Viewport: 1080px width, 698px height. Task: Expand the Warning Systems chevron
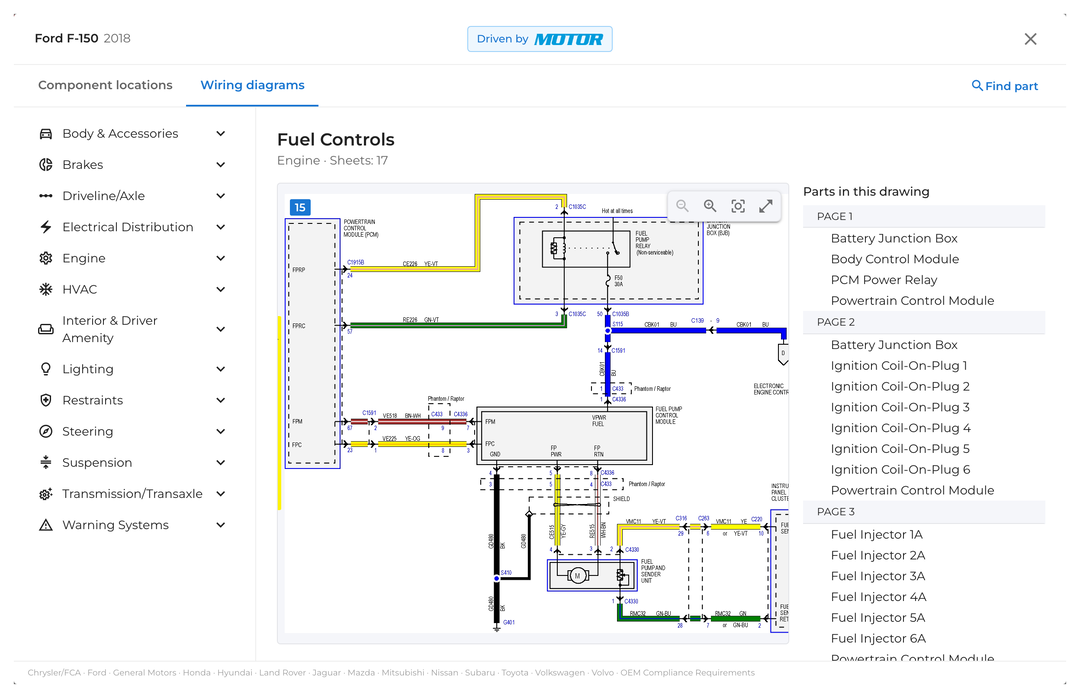coord(220,525)
